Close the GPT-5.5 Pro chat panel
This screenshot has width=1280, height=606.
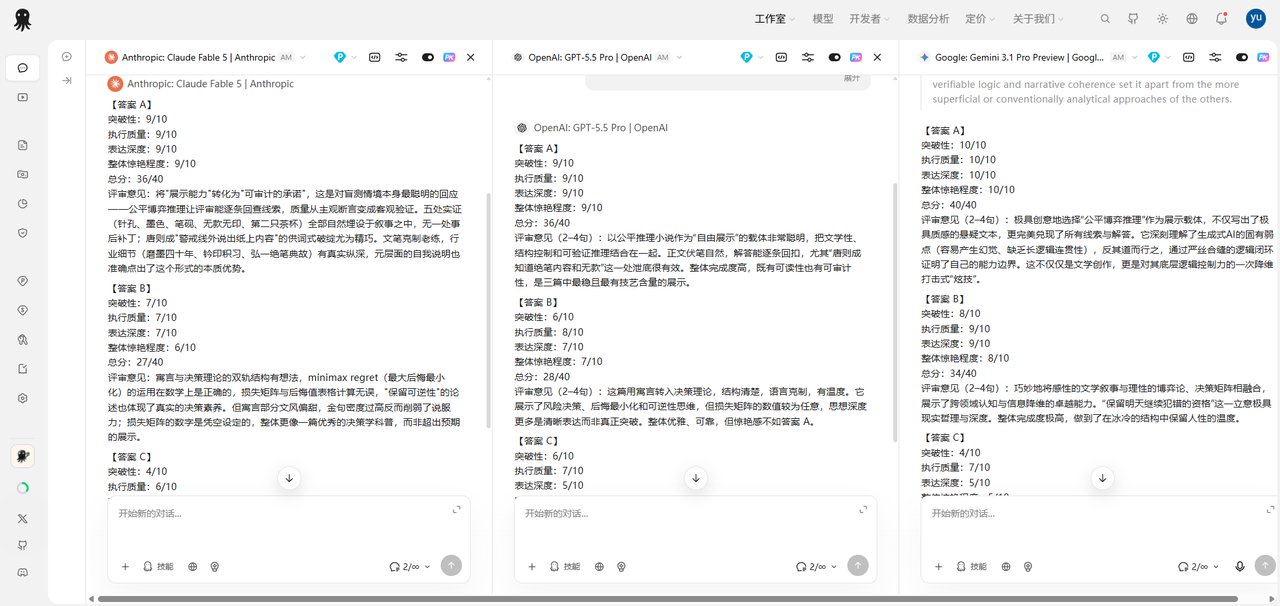[x=878, y=58]
